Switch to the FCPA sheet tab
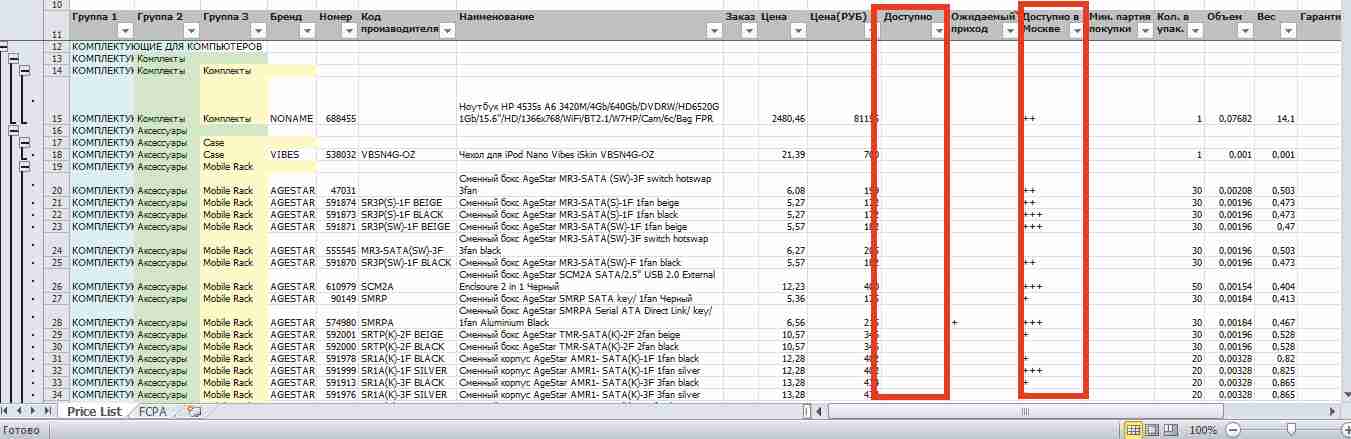1351x439 pixels. pos(153,411)
